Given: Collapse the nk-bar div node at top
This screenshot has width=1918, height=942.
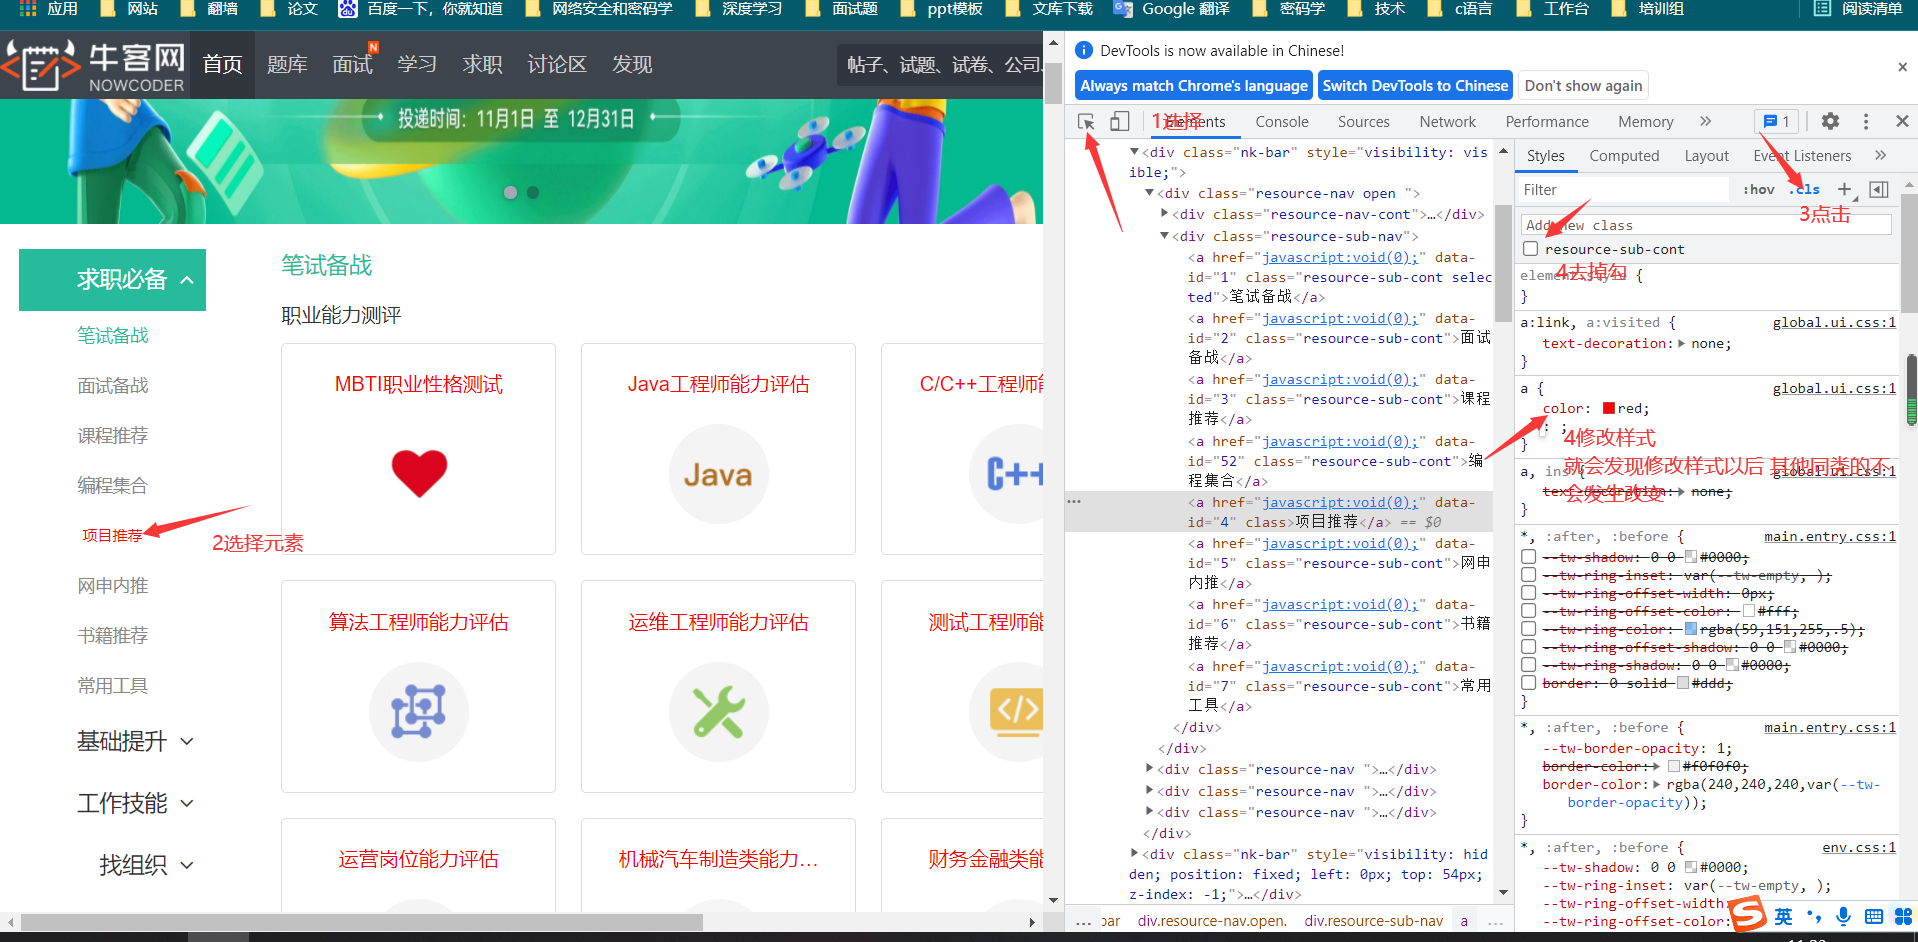Looking at the screenshot, I should point(1135,152).
